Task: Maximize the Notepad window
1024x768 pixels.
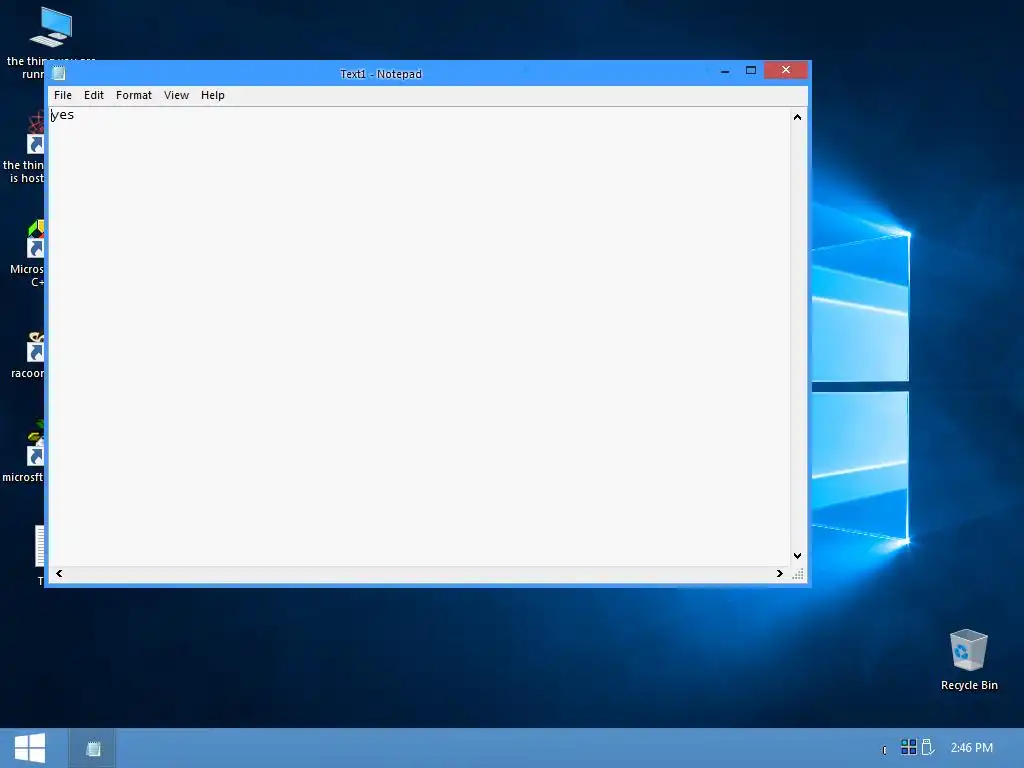Action: (751, 70)
